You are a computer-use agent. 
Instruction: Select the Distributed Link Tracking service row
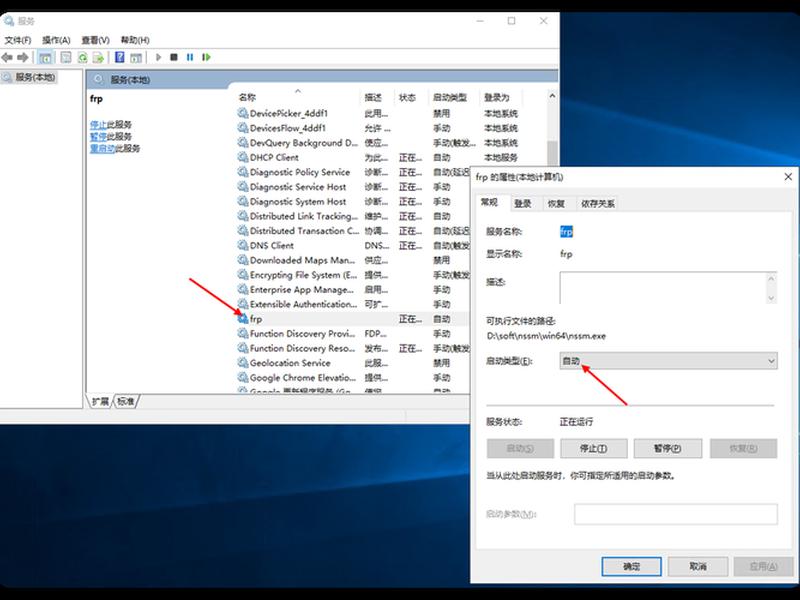click(352, 216)
